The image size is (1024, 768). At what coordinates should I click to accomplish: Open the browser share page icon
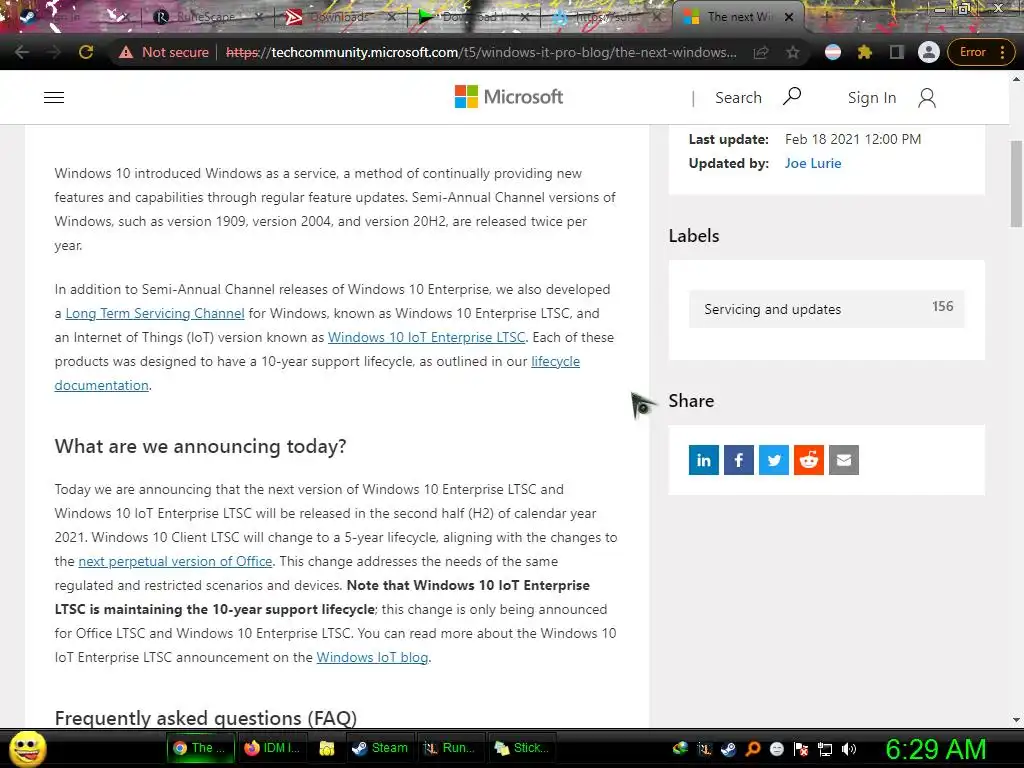point(761,52)
